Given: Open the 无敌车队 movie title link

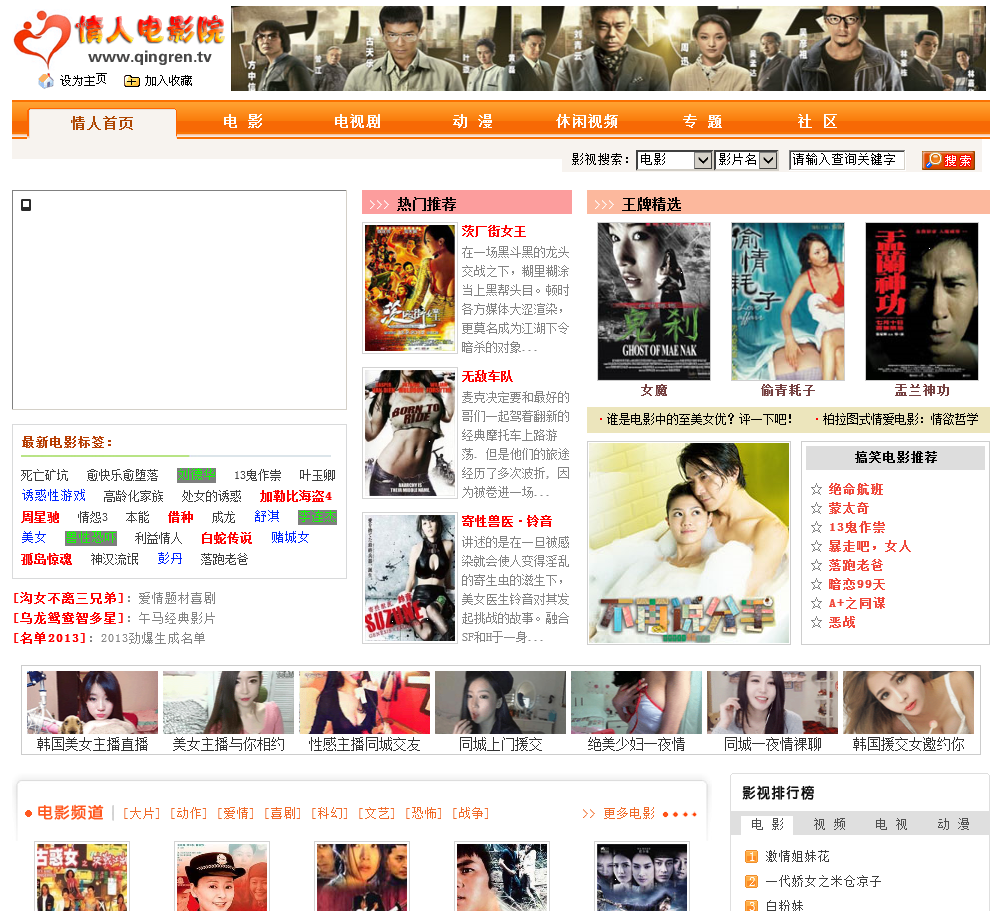Looking at the screenshot, I should (487, 376).
